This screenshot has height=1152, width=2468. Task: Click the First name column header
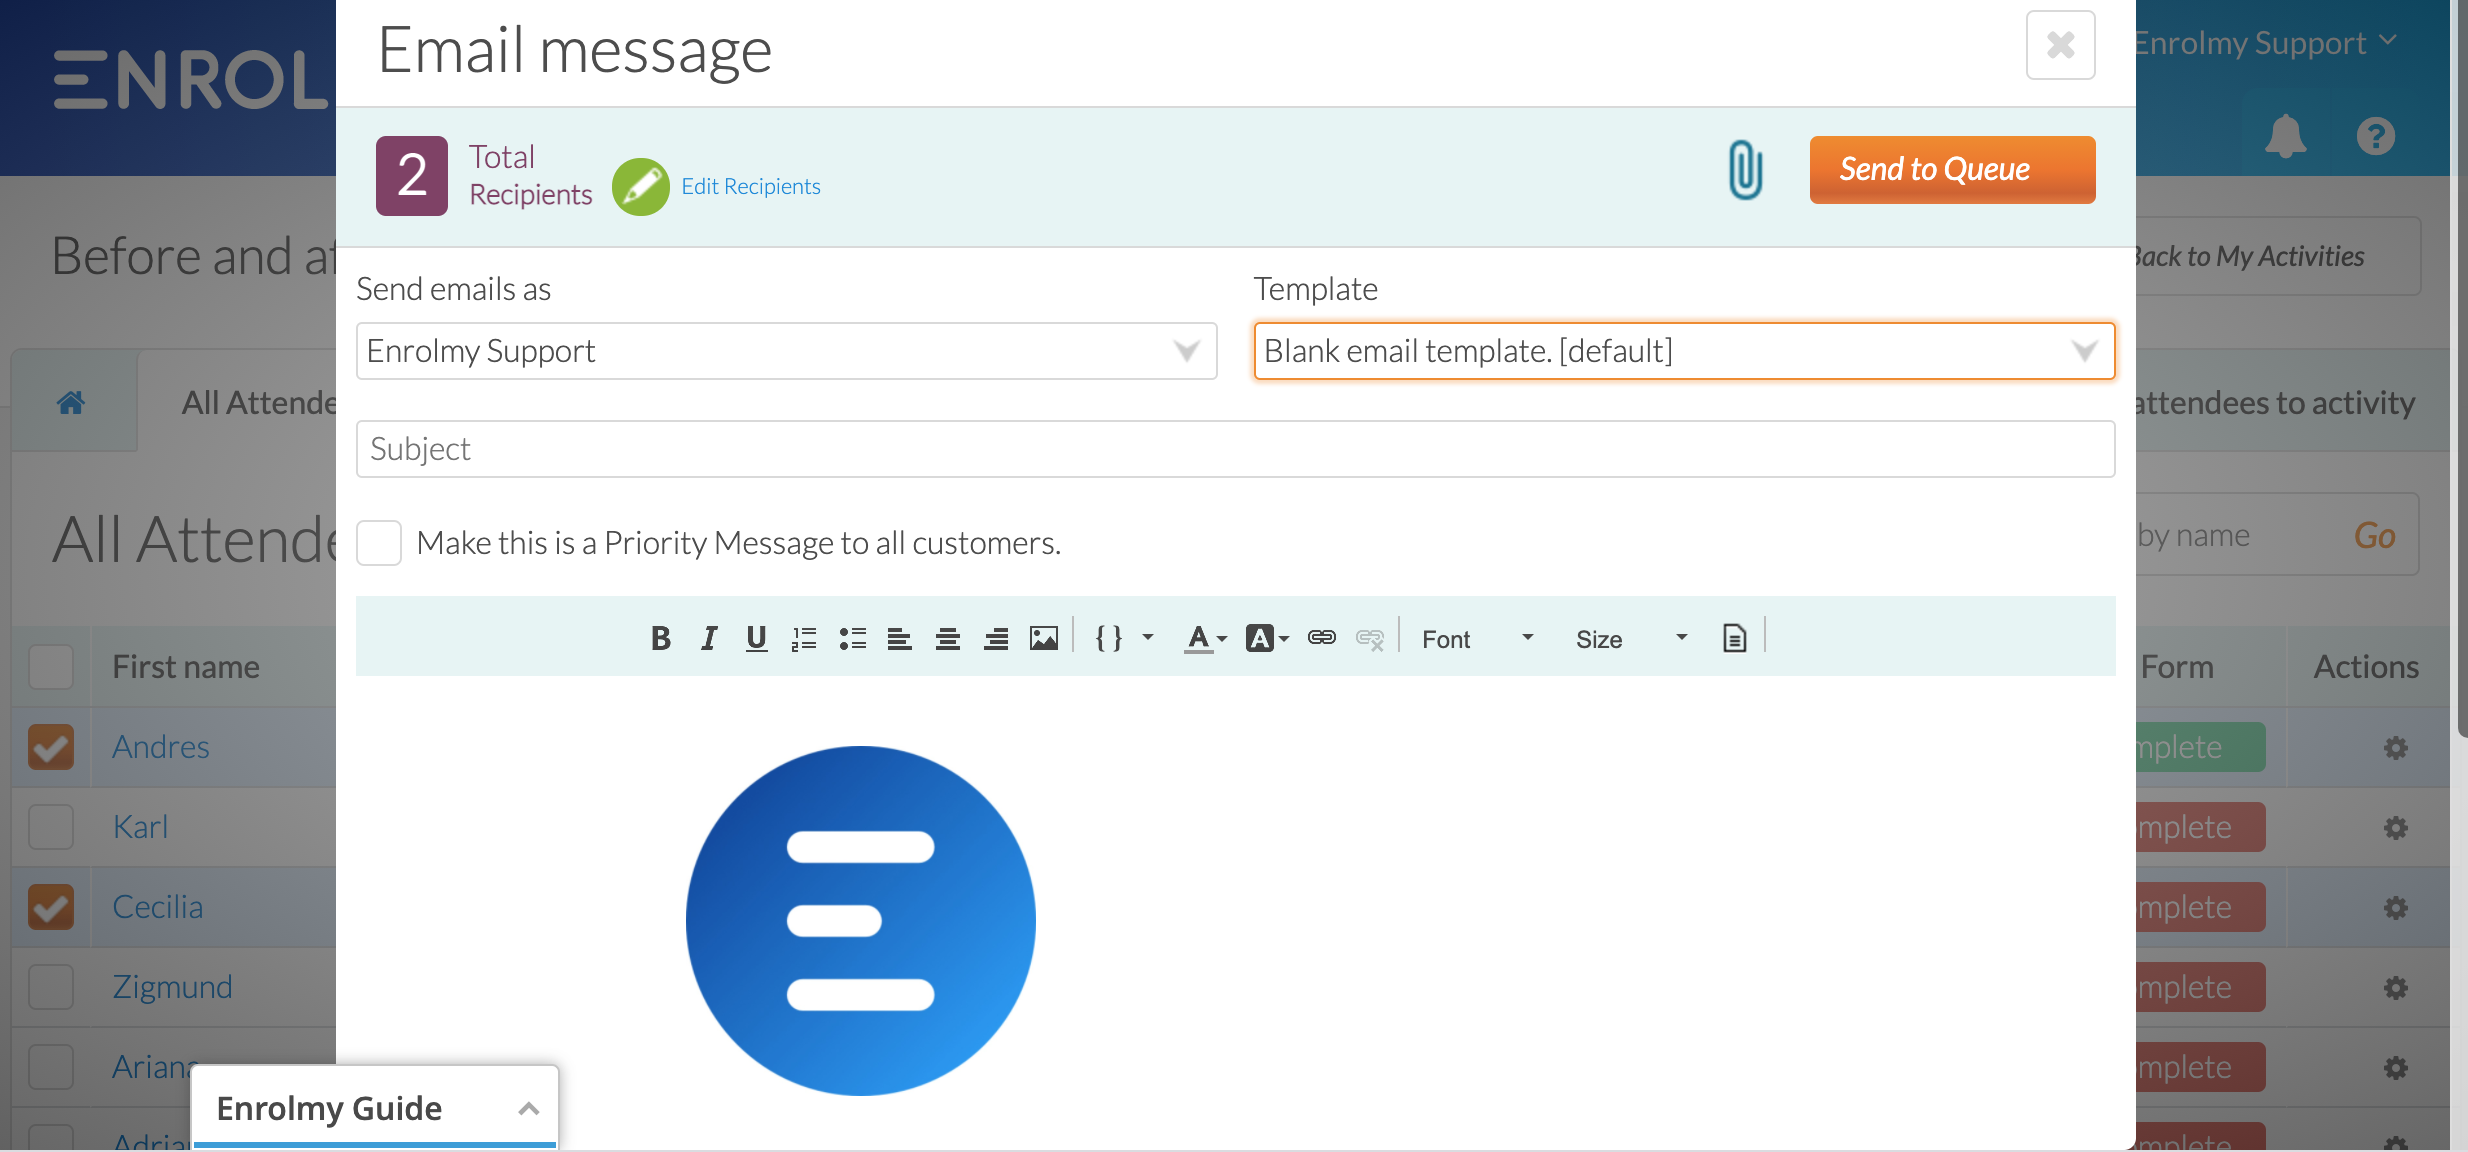186,667
